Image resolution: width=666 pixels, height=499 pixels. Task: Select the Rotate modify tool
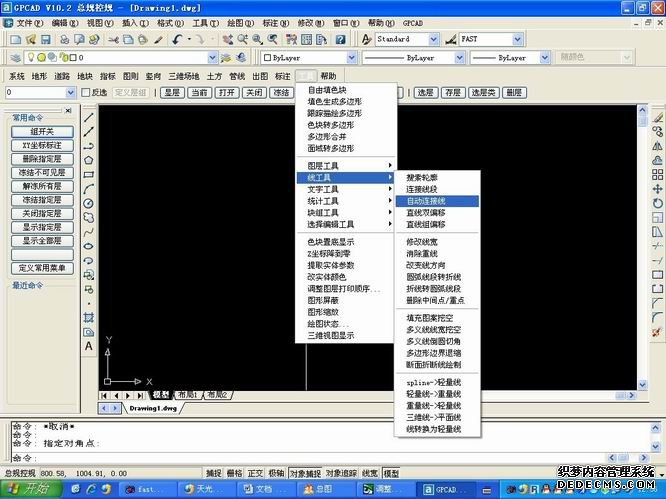(658, 203)
